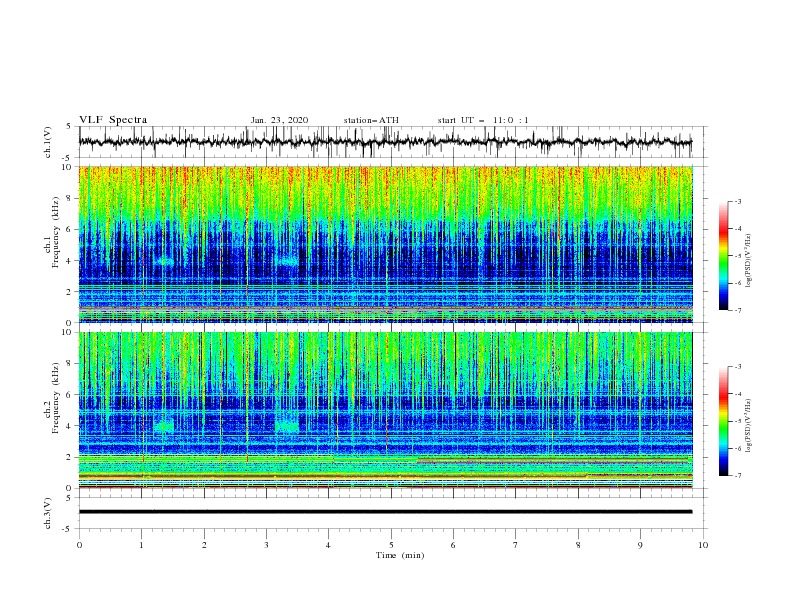Click the 'start UT = 11:0 :1' label

483,120
